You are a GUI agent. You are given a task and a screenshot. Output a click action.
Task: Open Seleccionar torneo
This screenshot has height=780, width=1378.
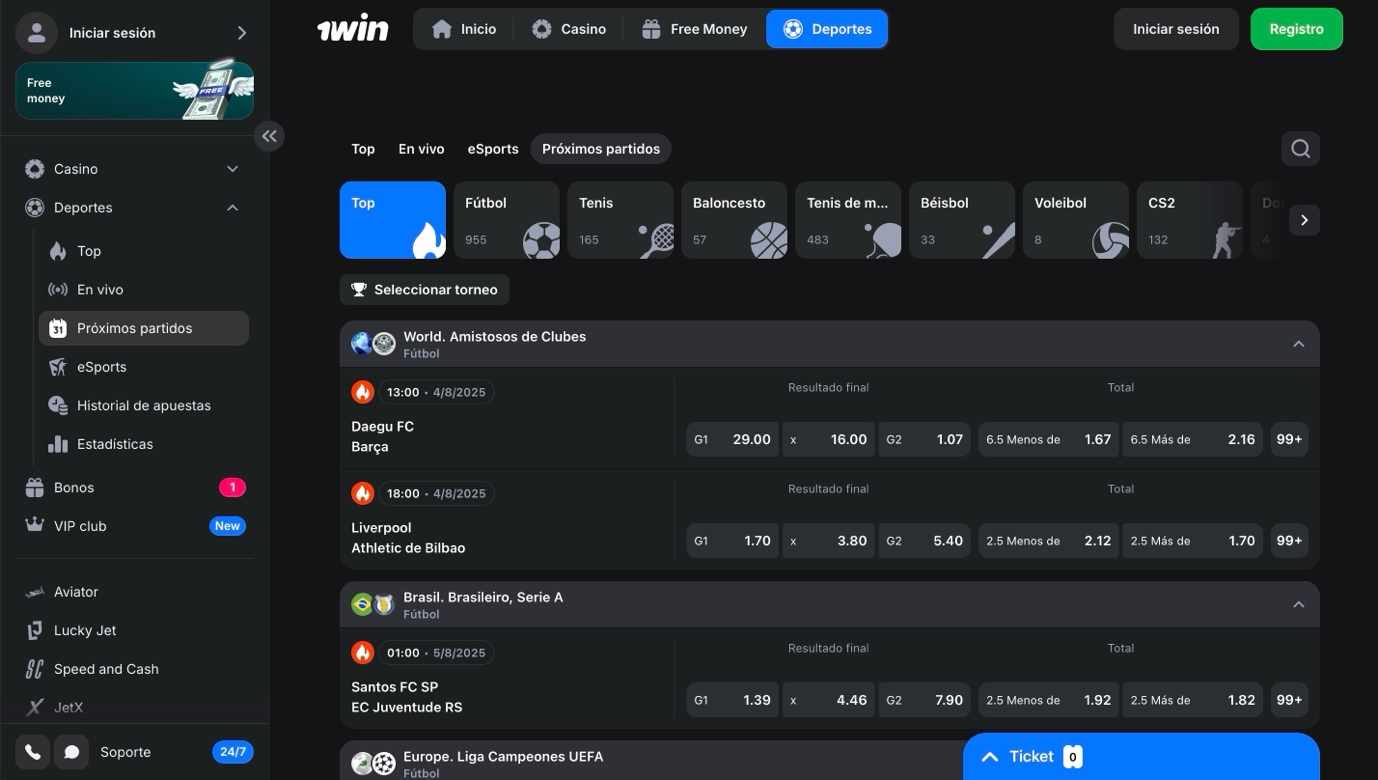click(x=423, y=288)
